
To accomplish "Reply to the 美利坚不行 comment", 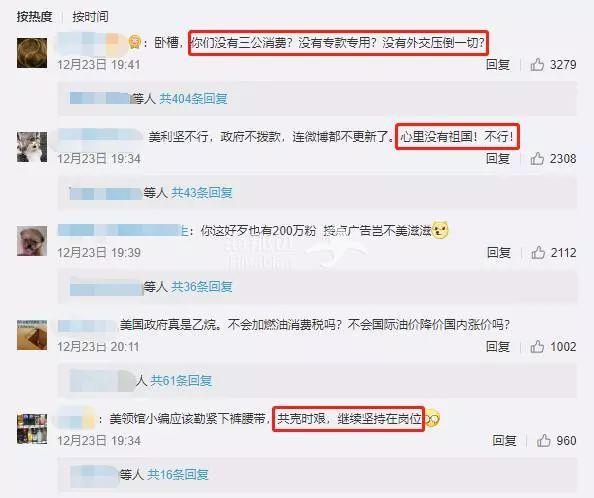I will pyautogui.click(x=498, y=159).
